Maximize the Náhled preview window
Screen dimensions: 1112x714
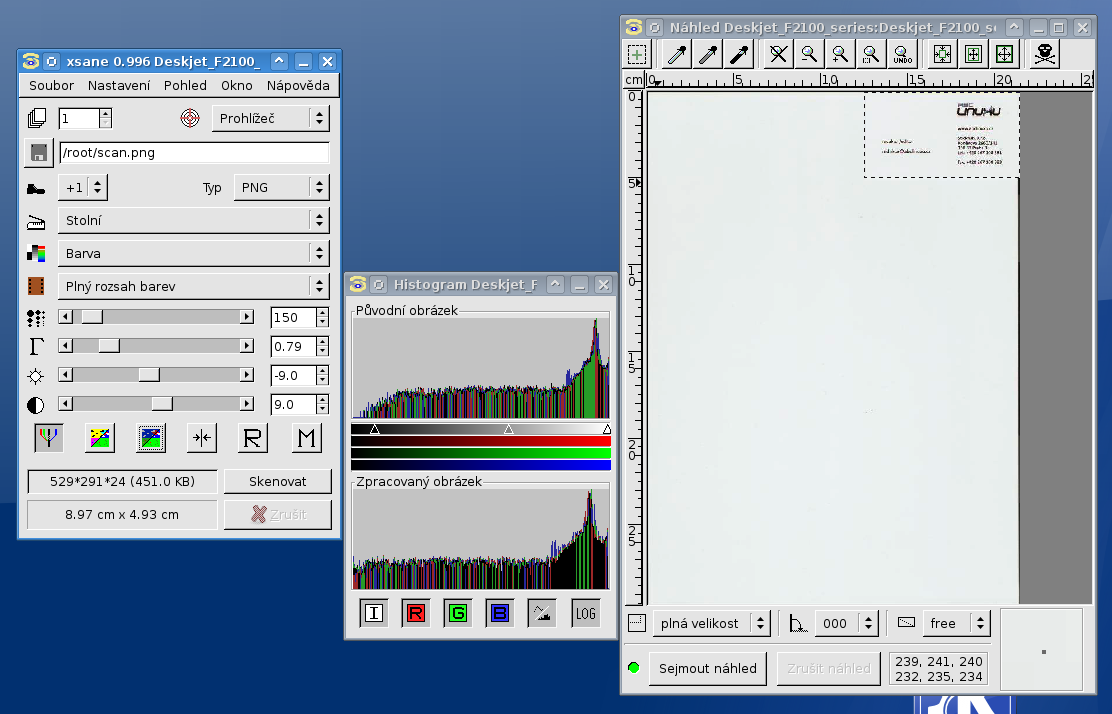(x=1059, y=28)
